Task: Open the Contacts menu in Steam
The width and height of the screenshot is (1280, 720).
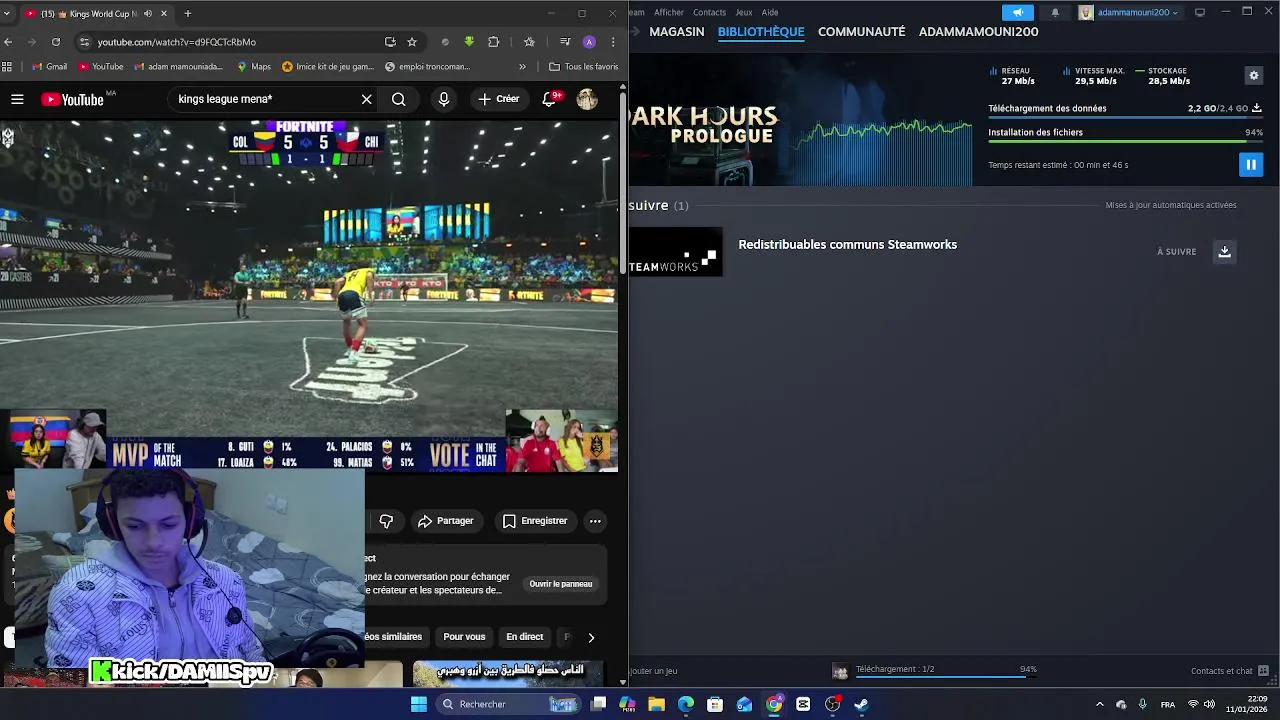Action: (709, 12)
